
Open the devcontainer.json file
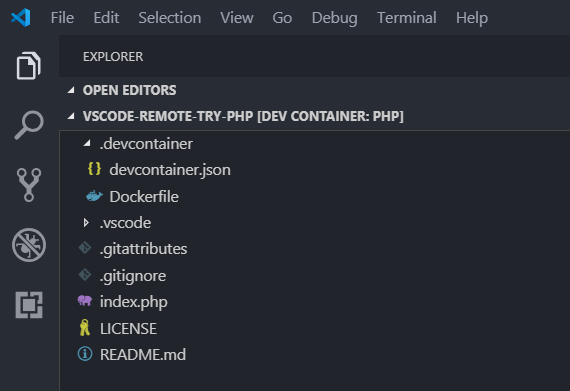[170, 170]
